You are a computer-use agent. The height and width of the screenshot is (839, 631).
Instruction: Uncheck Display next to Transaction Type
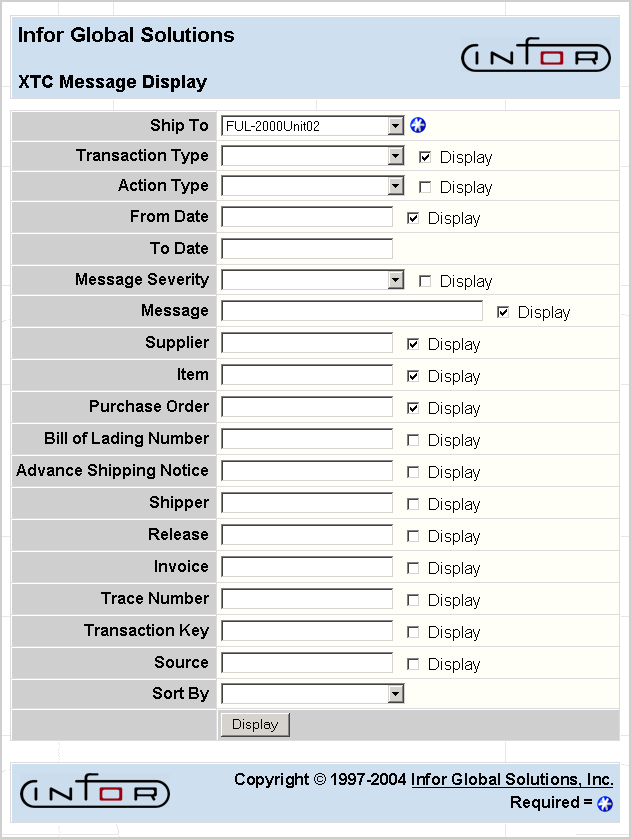tap(426, 156)
